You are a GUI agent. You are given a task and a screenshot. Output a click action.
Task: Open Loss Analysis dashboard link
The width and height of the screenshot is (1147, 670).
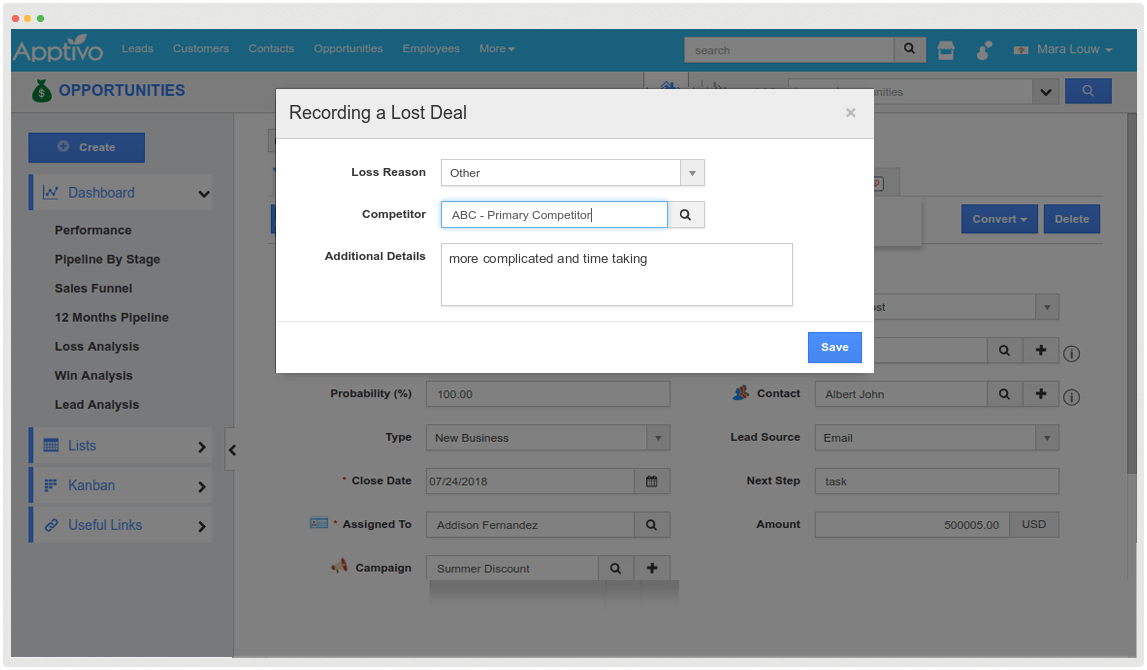click(x=97, y=347)
